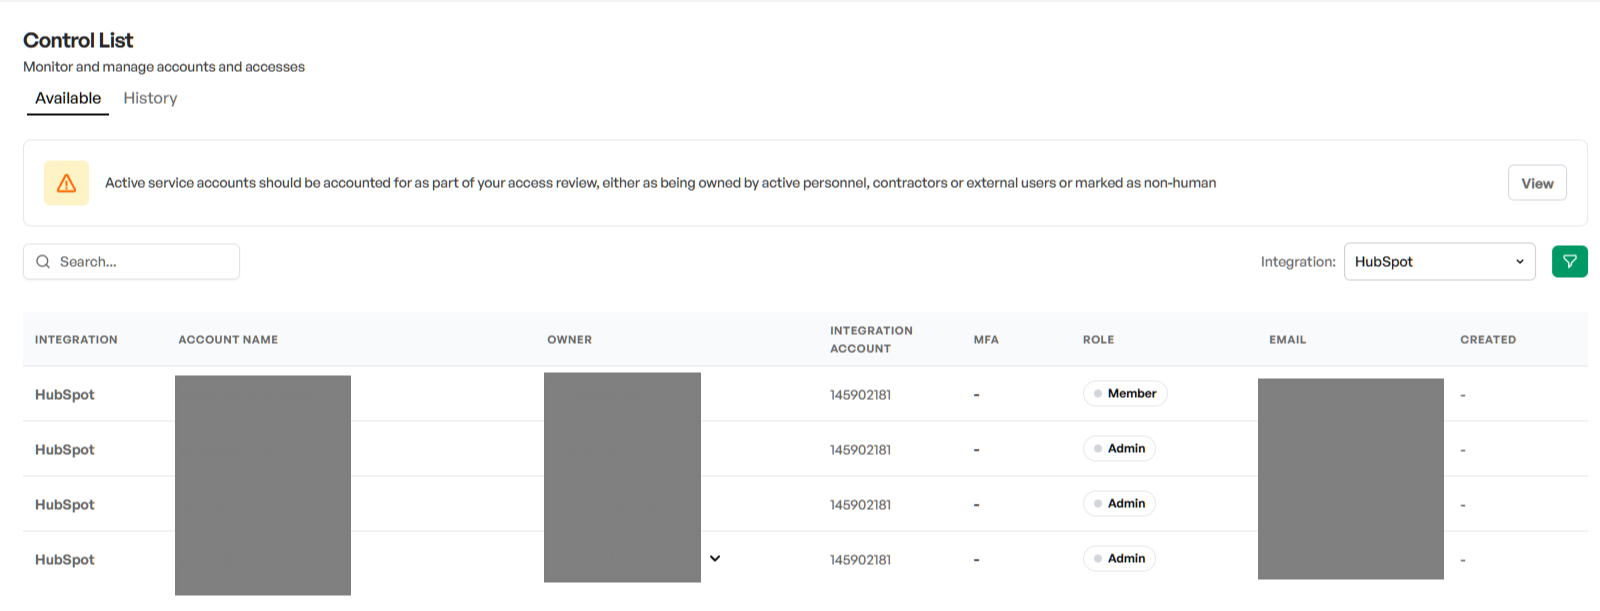The image size is (1600, 611).
Task: Select the Available tab
Action: click(68, 98)
